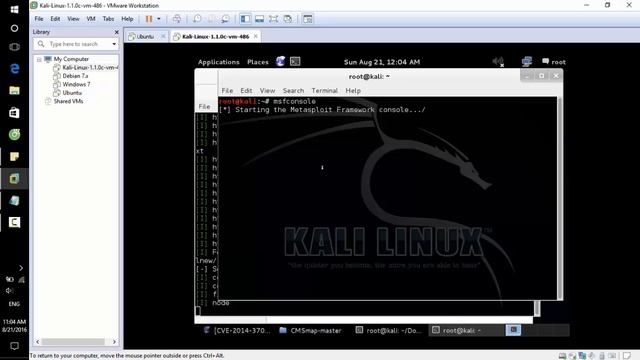The image size is (640, 360).
Task: Click the Kali clock Sun Aug 21
Action: 382,62
